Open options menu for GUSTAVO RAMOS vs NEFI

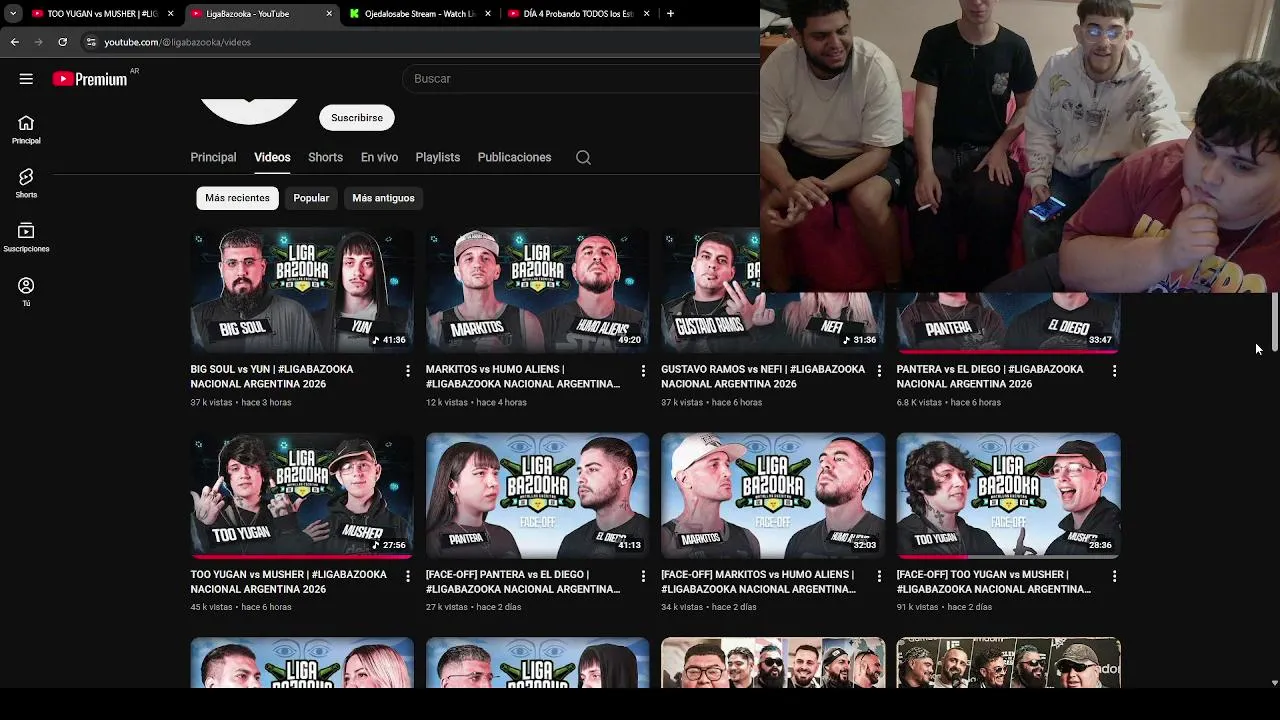[879, 371]
